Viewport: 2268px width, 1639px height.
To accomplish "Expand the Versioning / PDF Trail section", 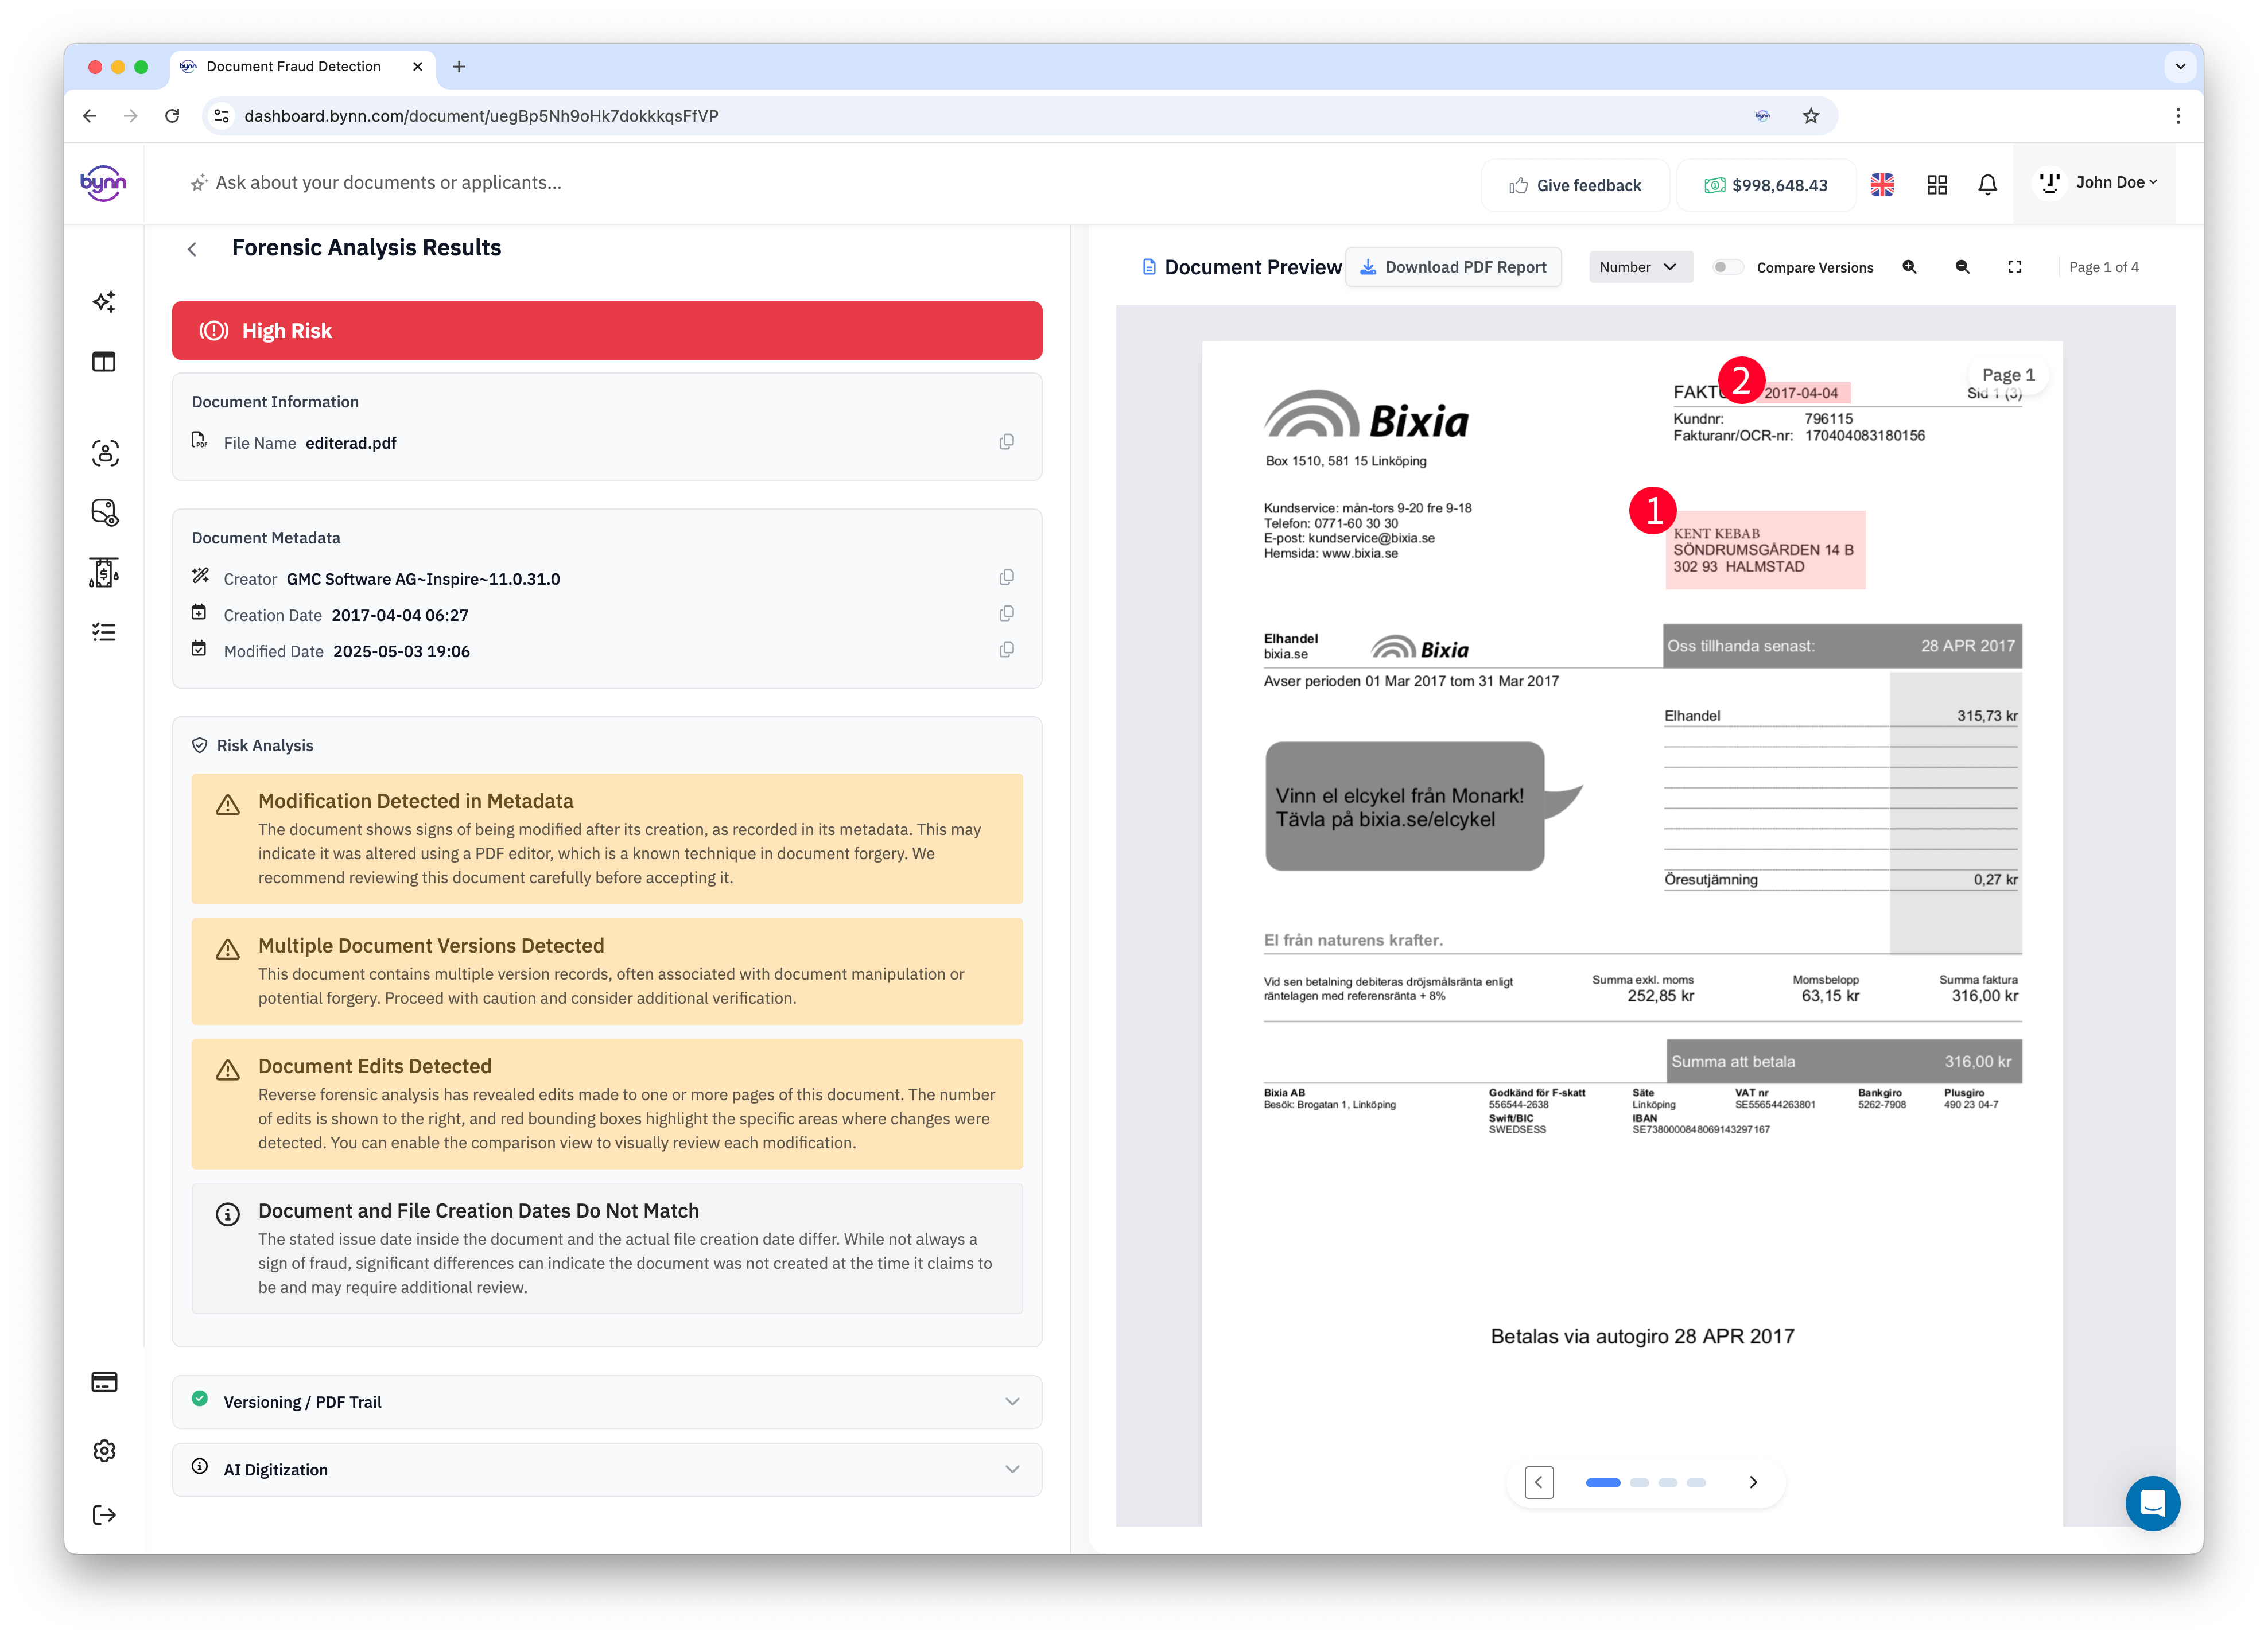I will (607, 1401).
